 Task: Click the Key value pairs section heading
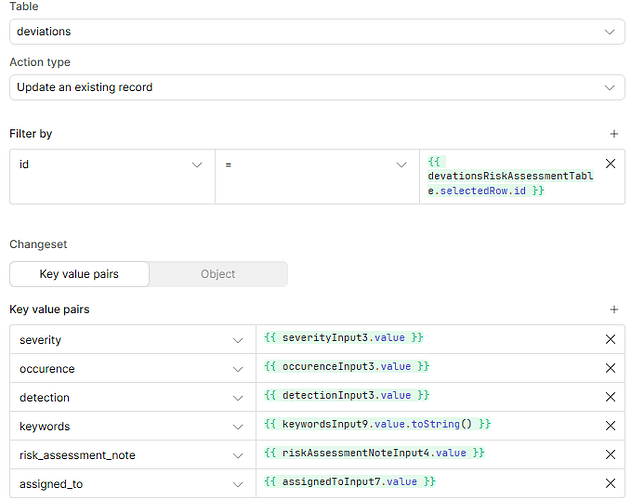[49, 309]
